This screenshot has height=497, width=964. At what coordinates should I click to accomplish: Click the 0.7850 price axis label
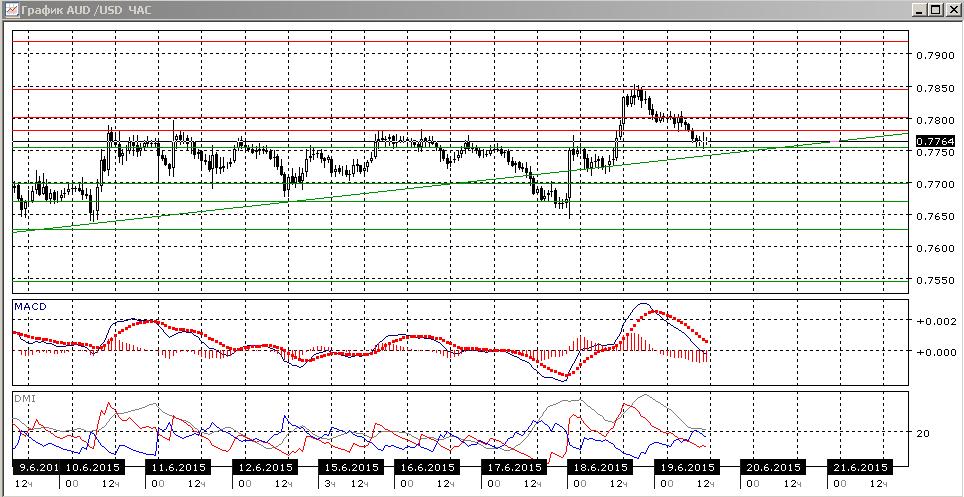[934, 88]
